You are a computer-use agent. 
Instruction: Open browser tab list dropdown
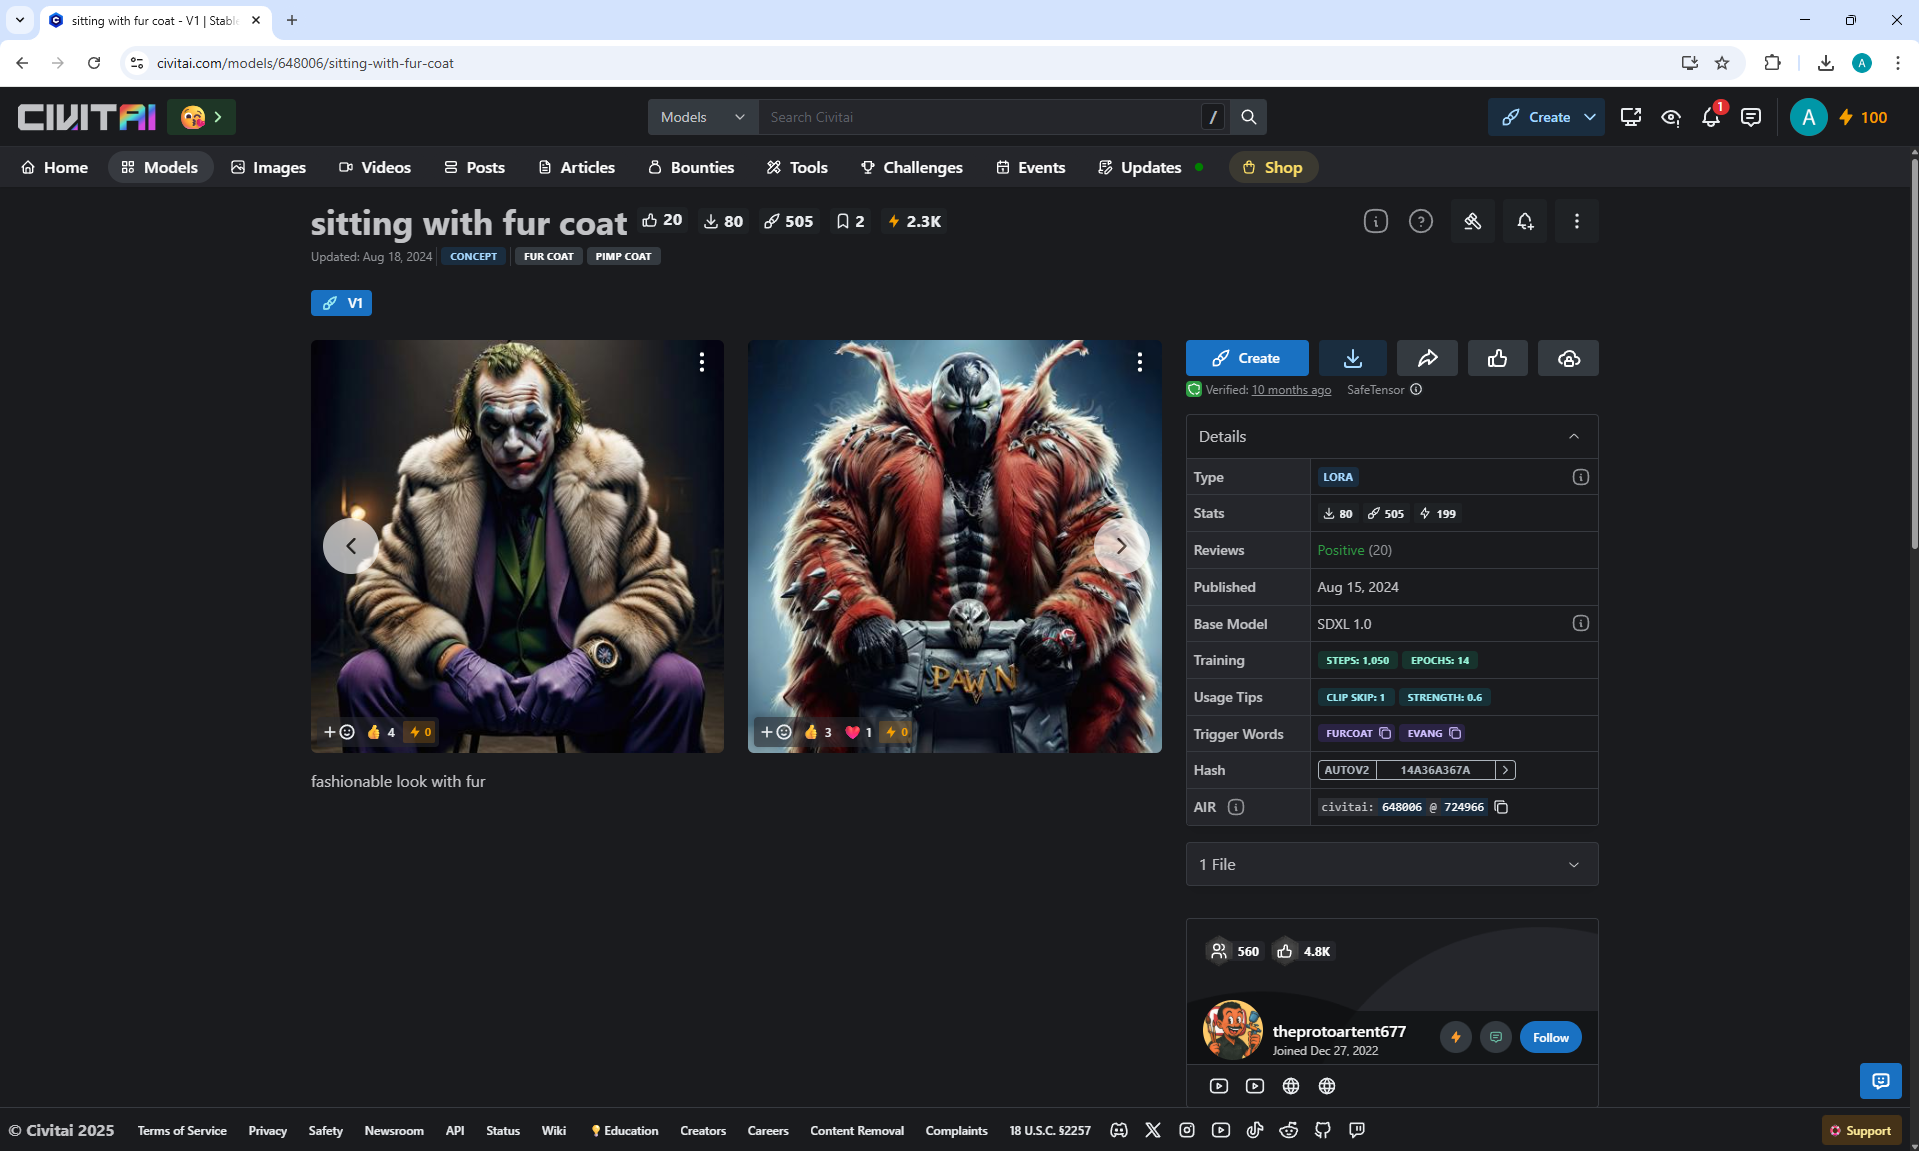pyautogui.click(x=19, y=20)
